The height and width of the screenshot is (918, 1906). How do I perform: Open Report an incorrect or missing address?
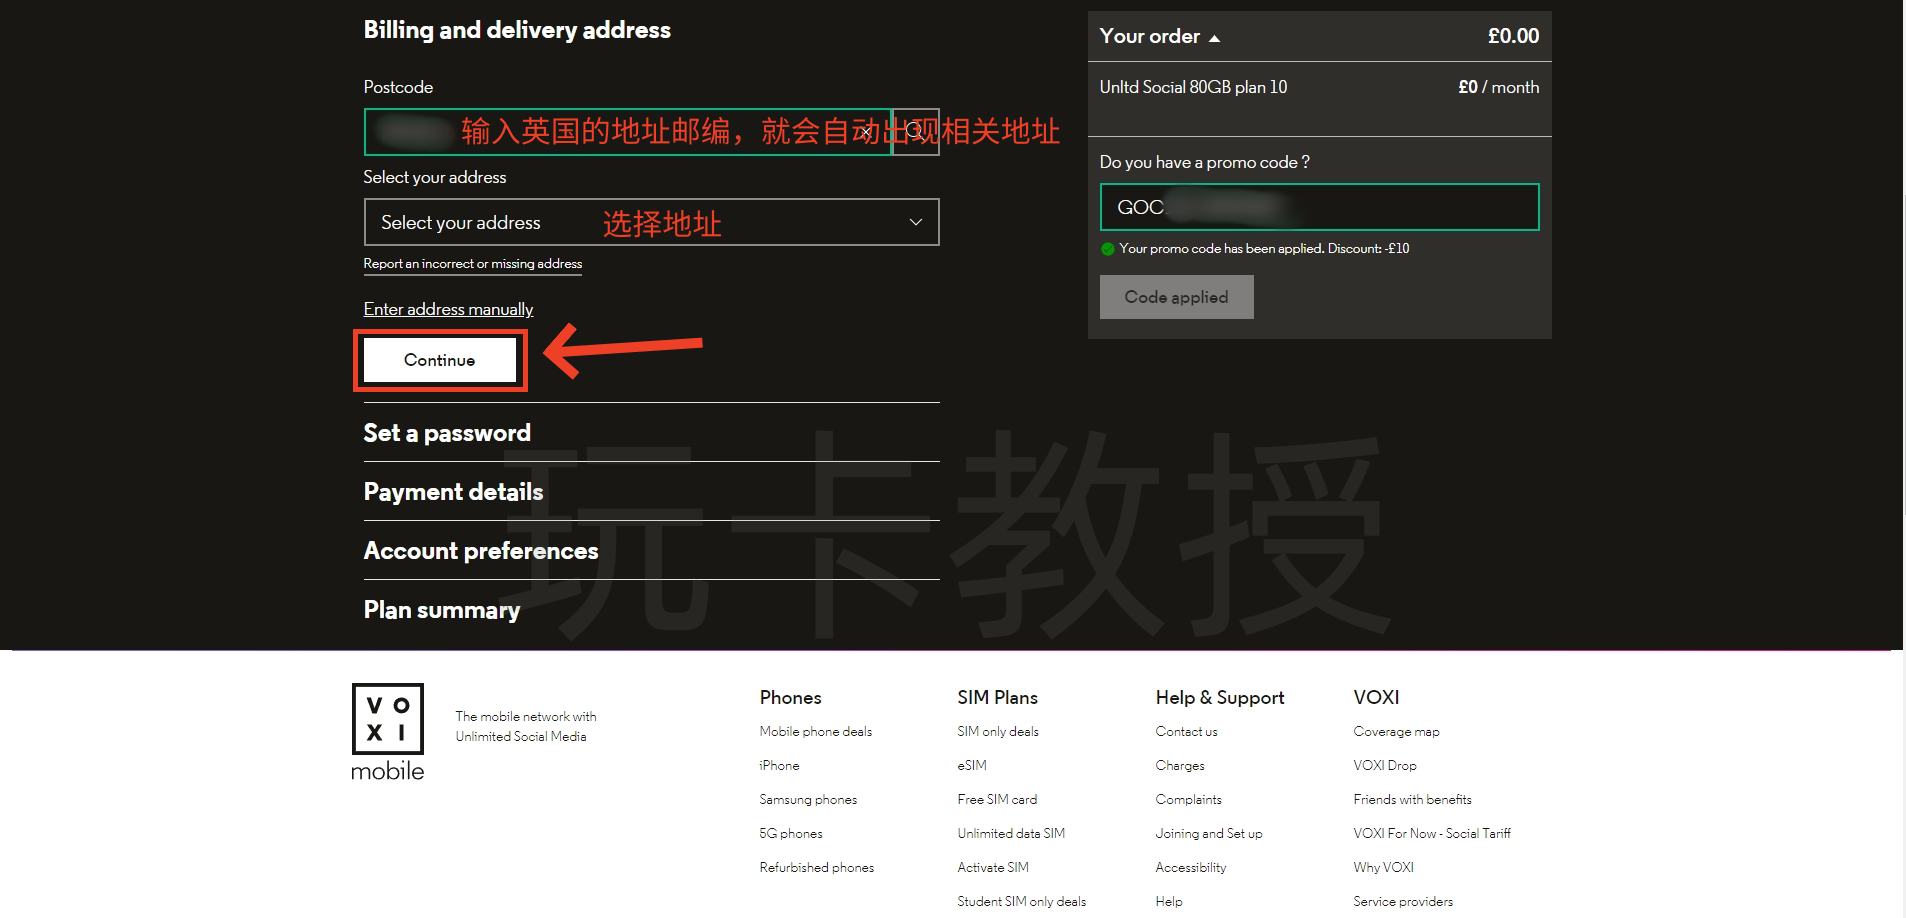click(x=472, y=264)
